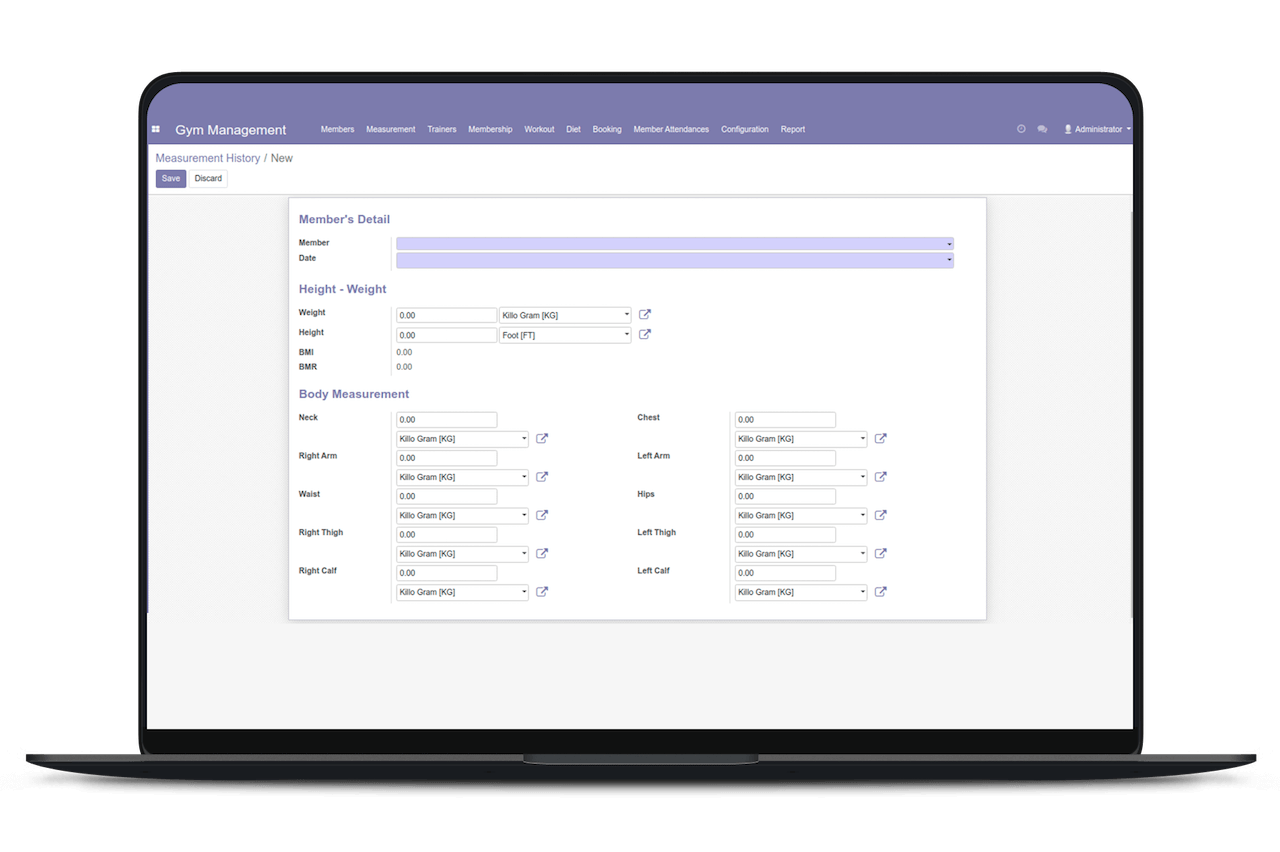Focus the Left Arm value input
This screenshot has height=852, width=1280.
coord(785,458)
